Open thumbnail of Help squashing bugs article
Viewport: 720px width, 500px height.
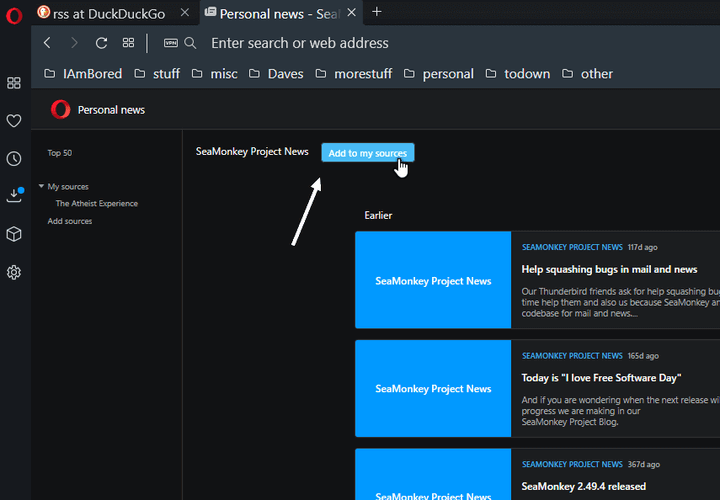[433, 280]
